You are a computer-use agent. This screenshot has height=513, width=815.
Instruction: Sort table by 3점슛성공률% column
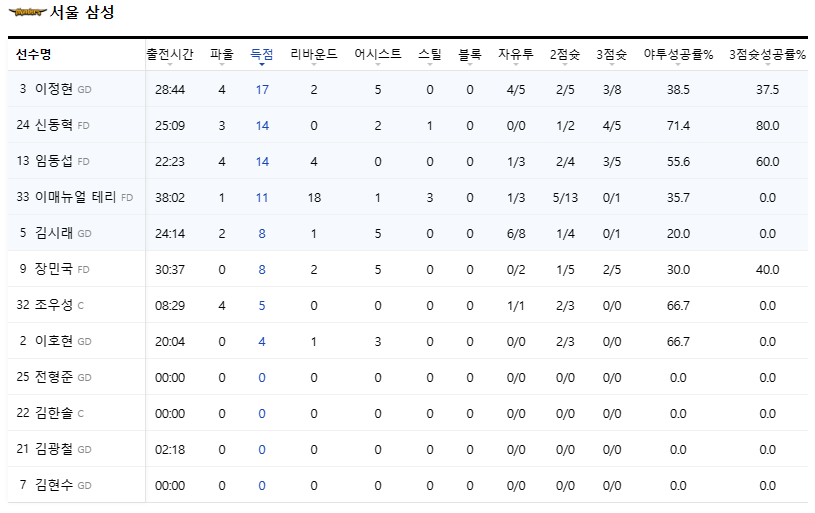(x=768, y=54)
